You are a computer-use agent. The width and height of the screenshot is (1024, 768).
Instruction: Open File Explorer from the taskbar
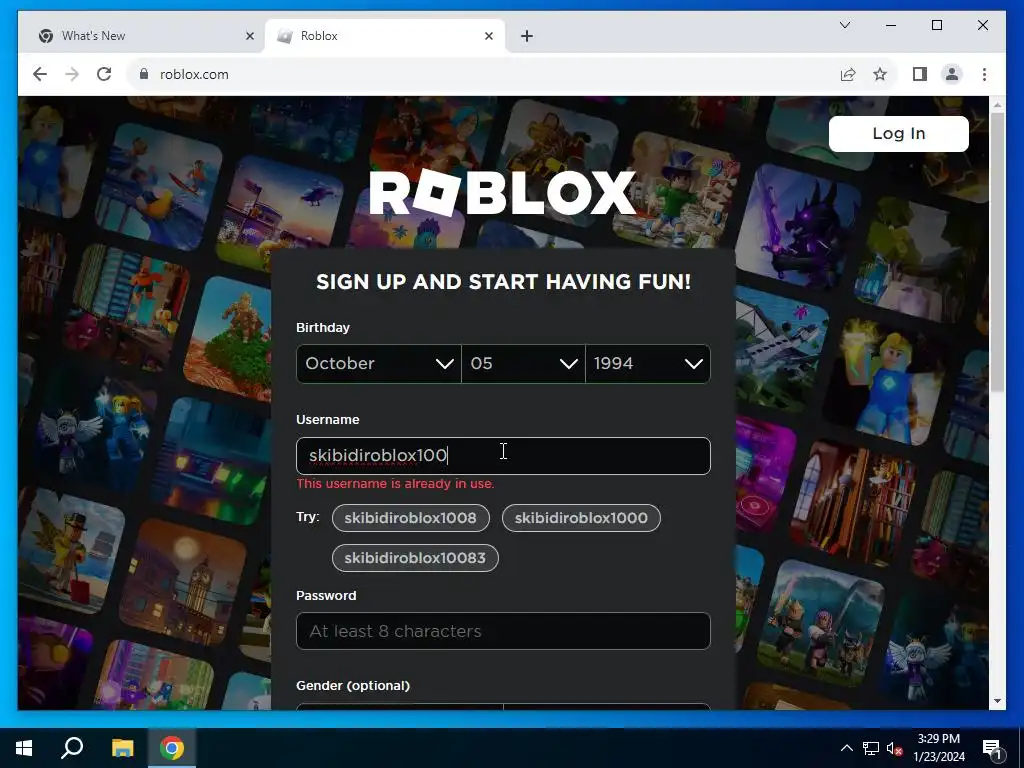[122, 748]
